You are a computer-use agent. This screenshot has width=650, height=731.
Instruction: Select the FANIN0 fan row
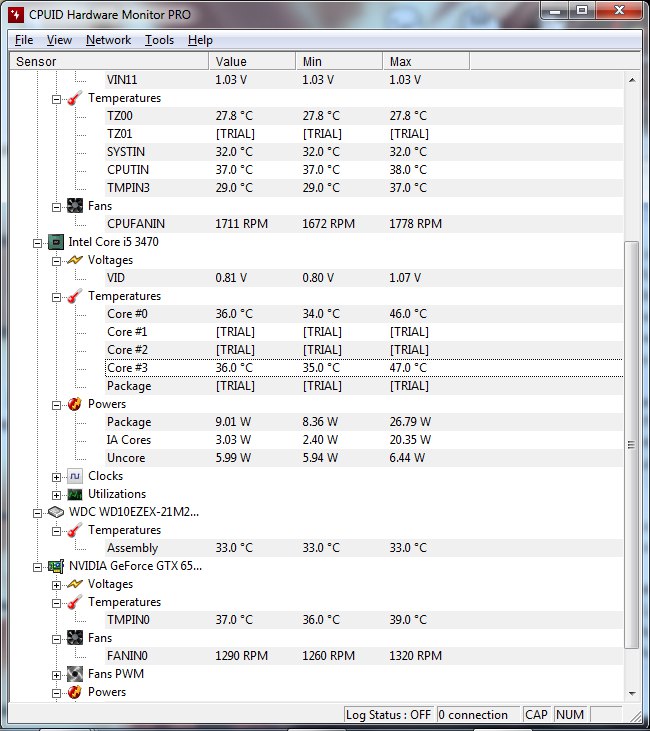point(364,655)
